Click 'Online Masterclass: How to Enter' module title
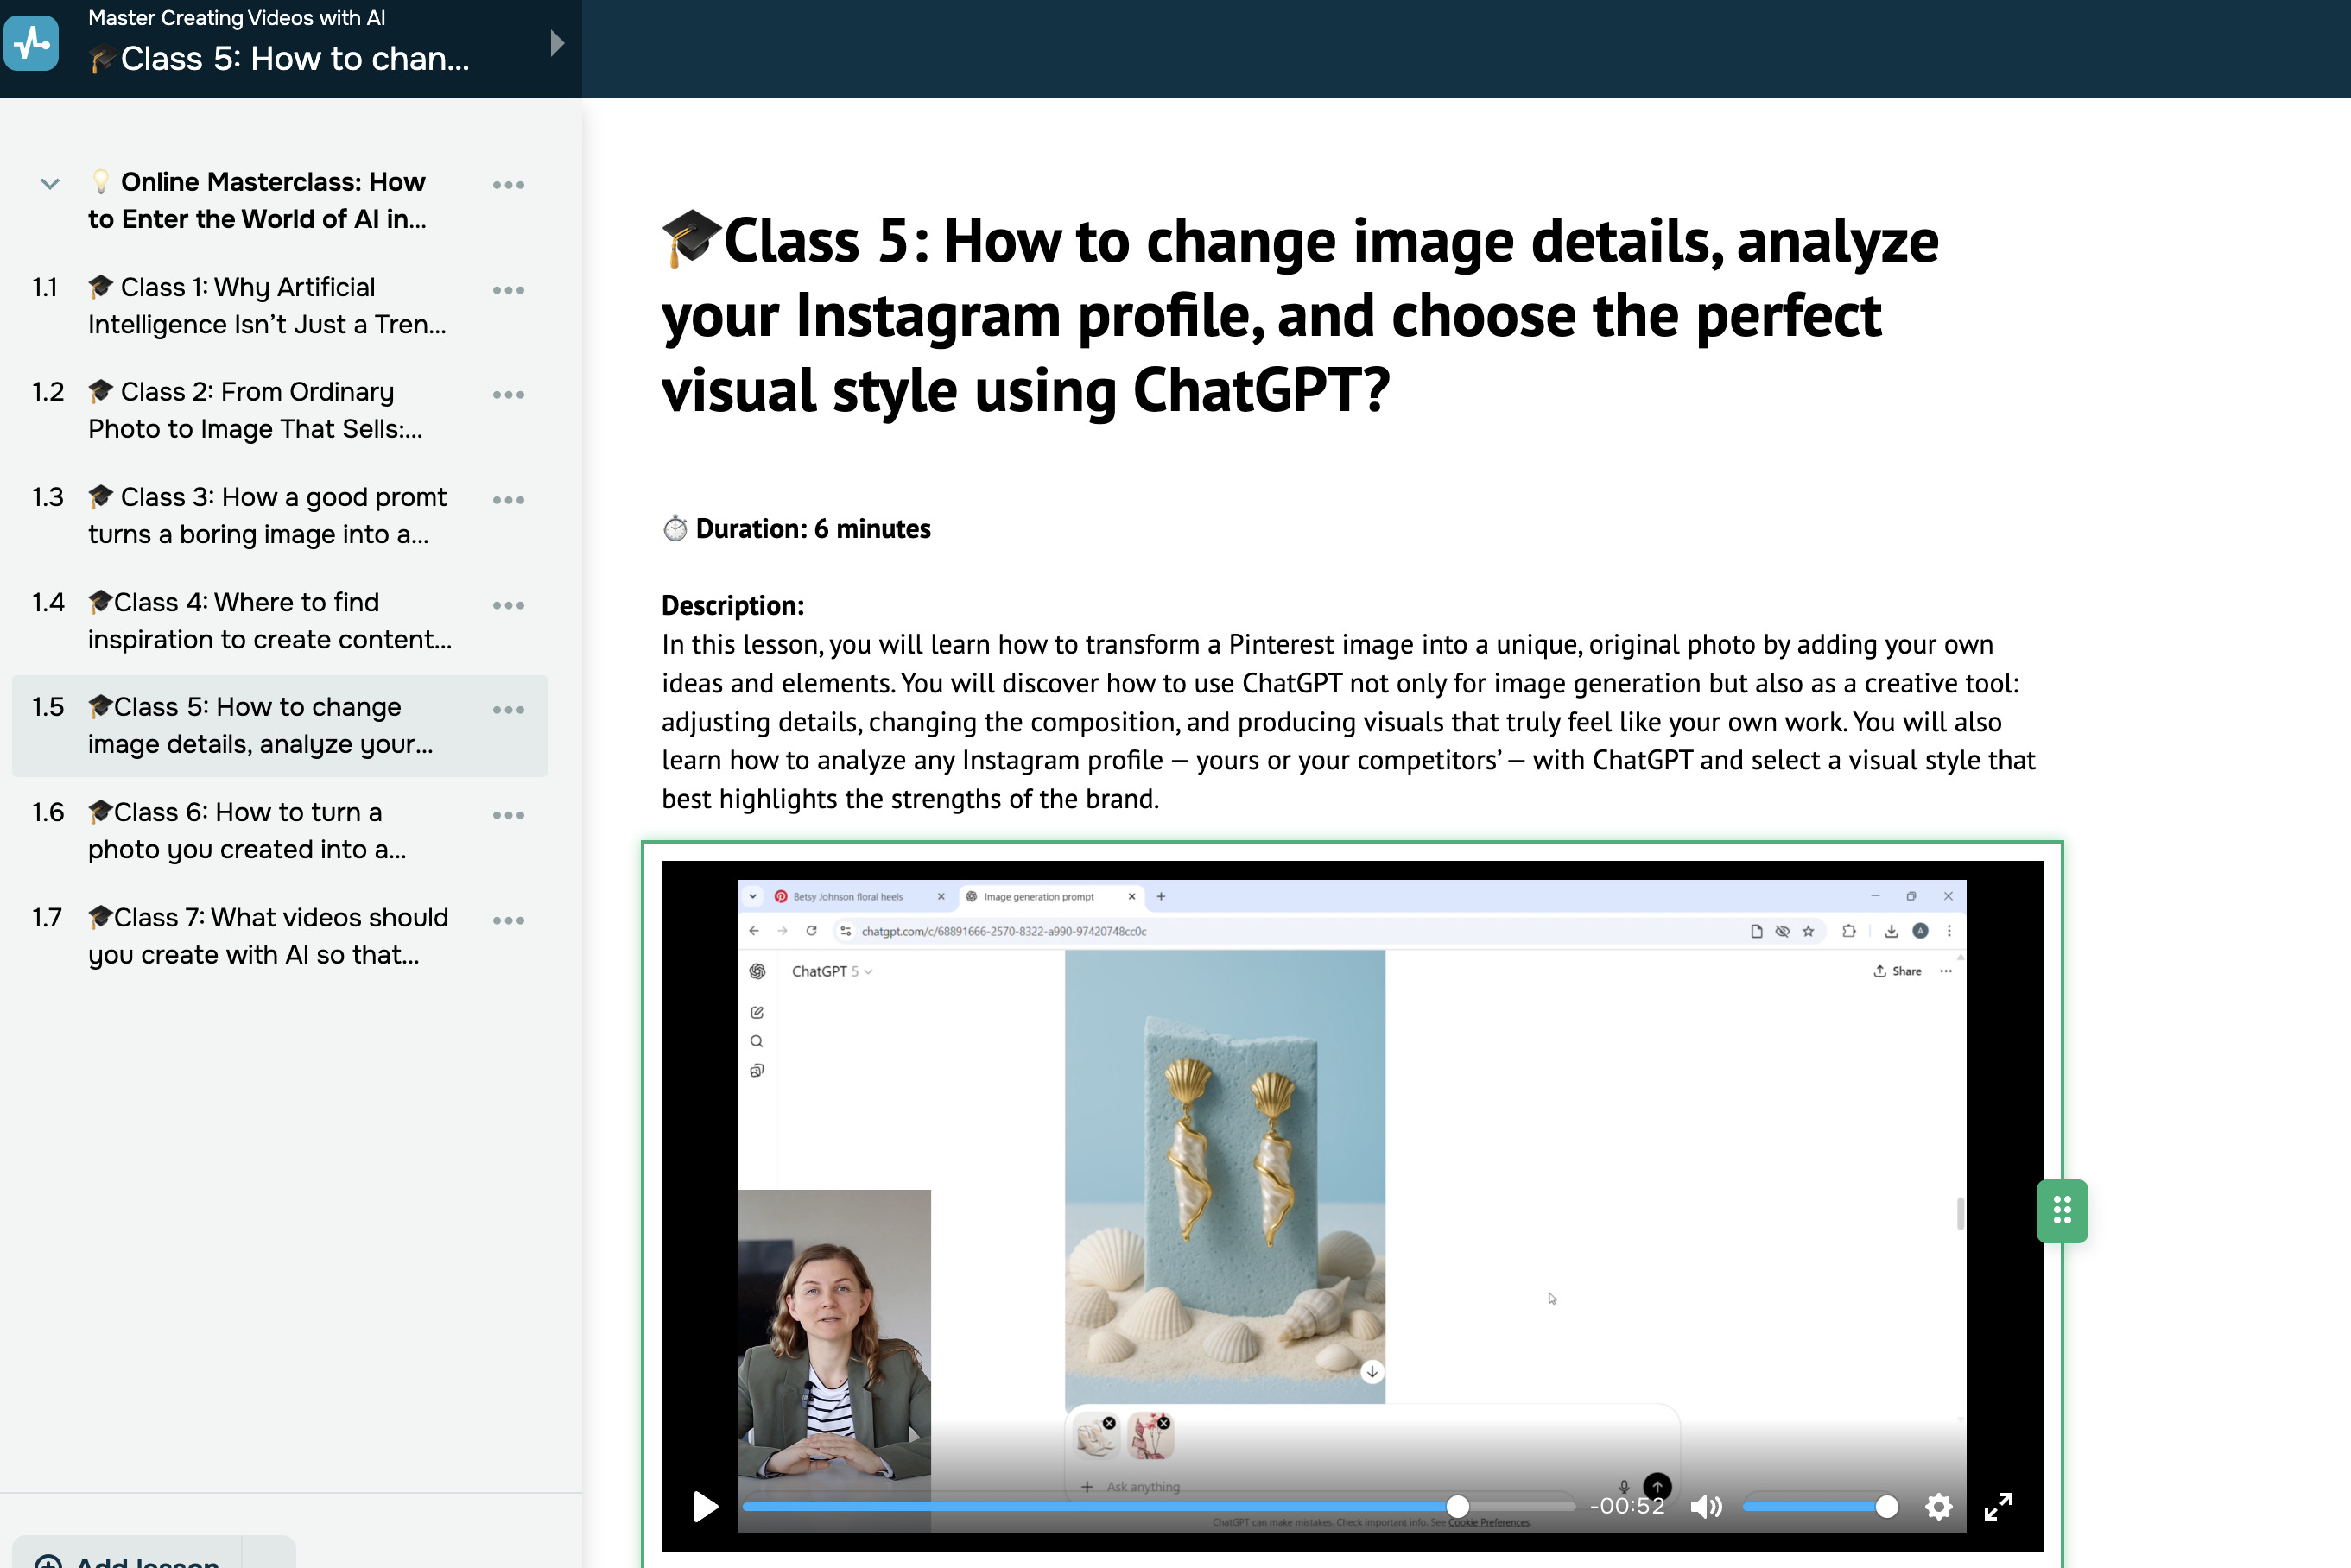The image size is (2351, 1568). (x=257, y=200)
